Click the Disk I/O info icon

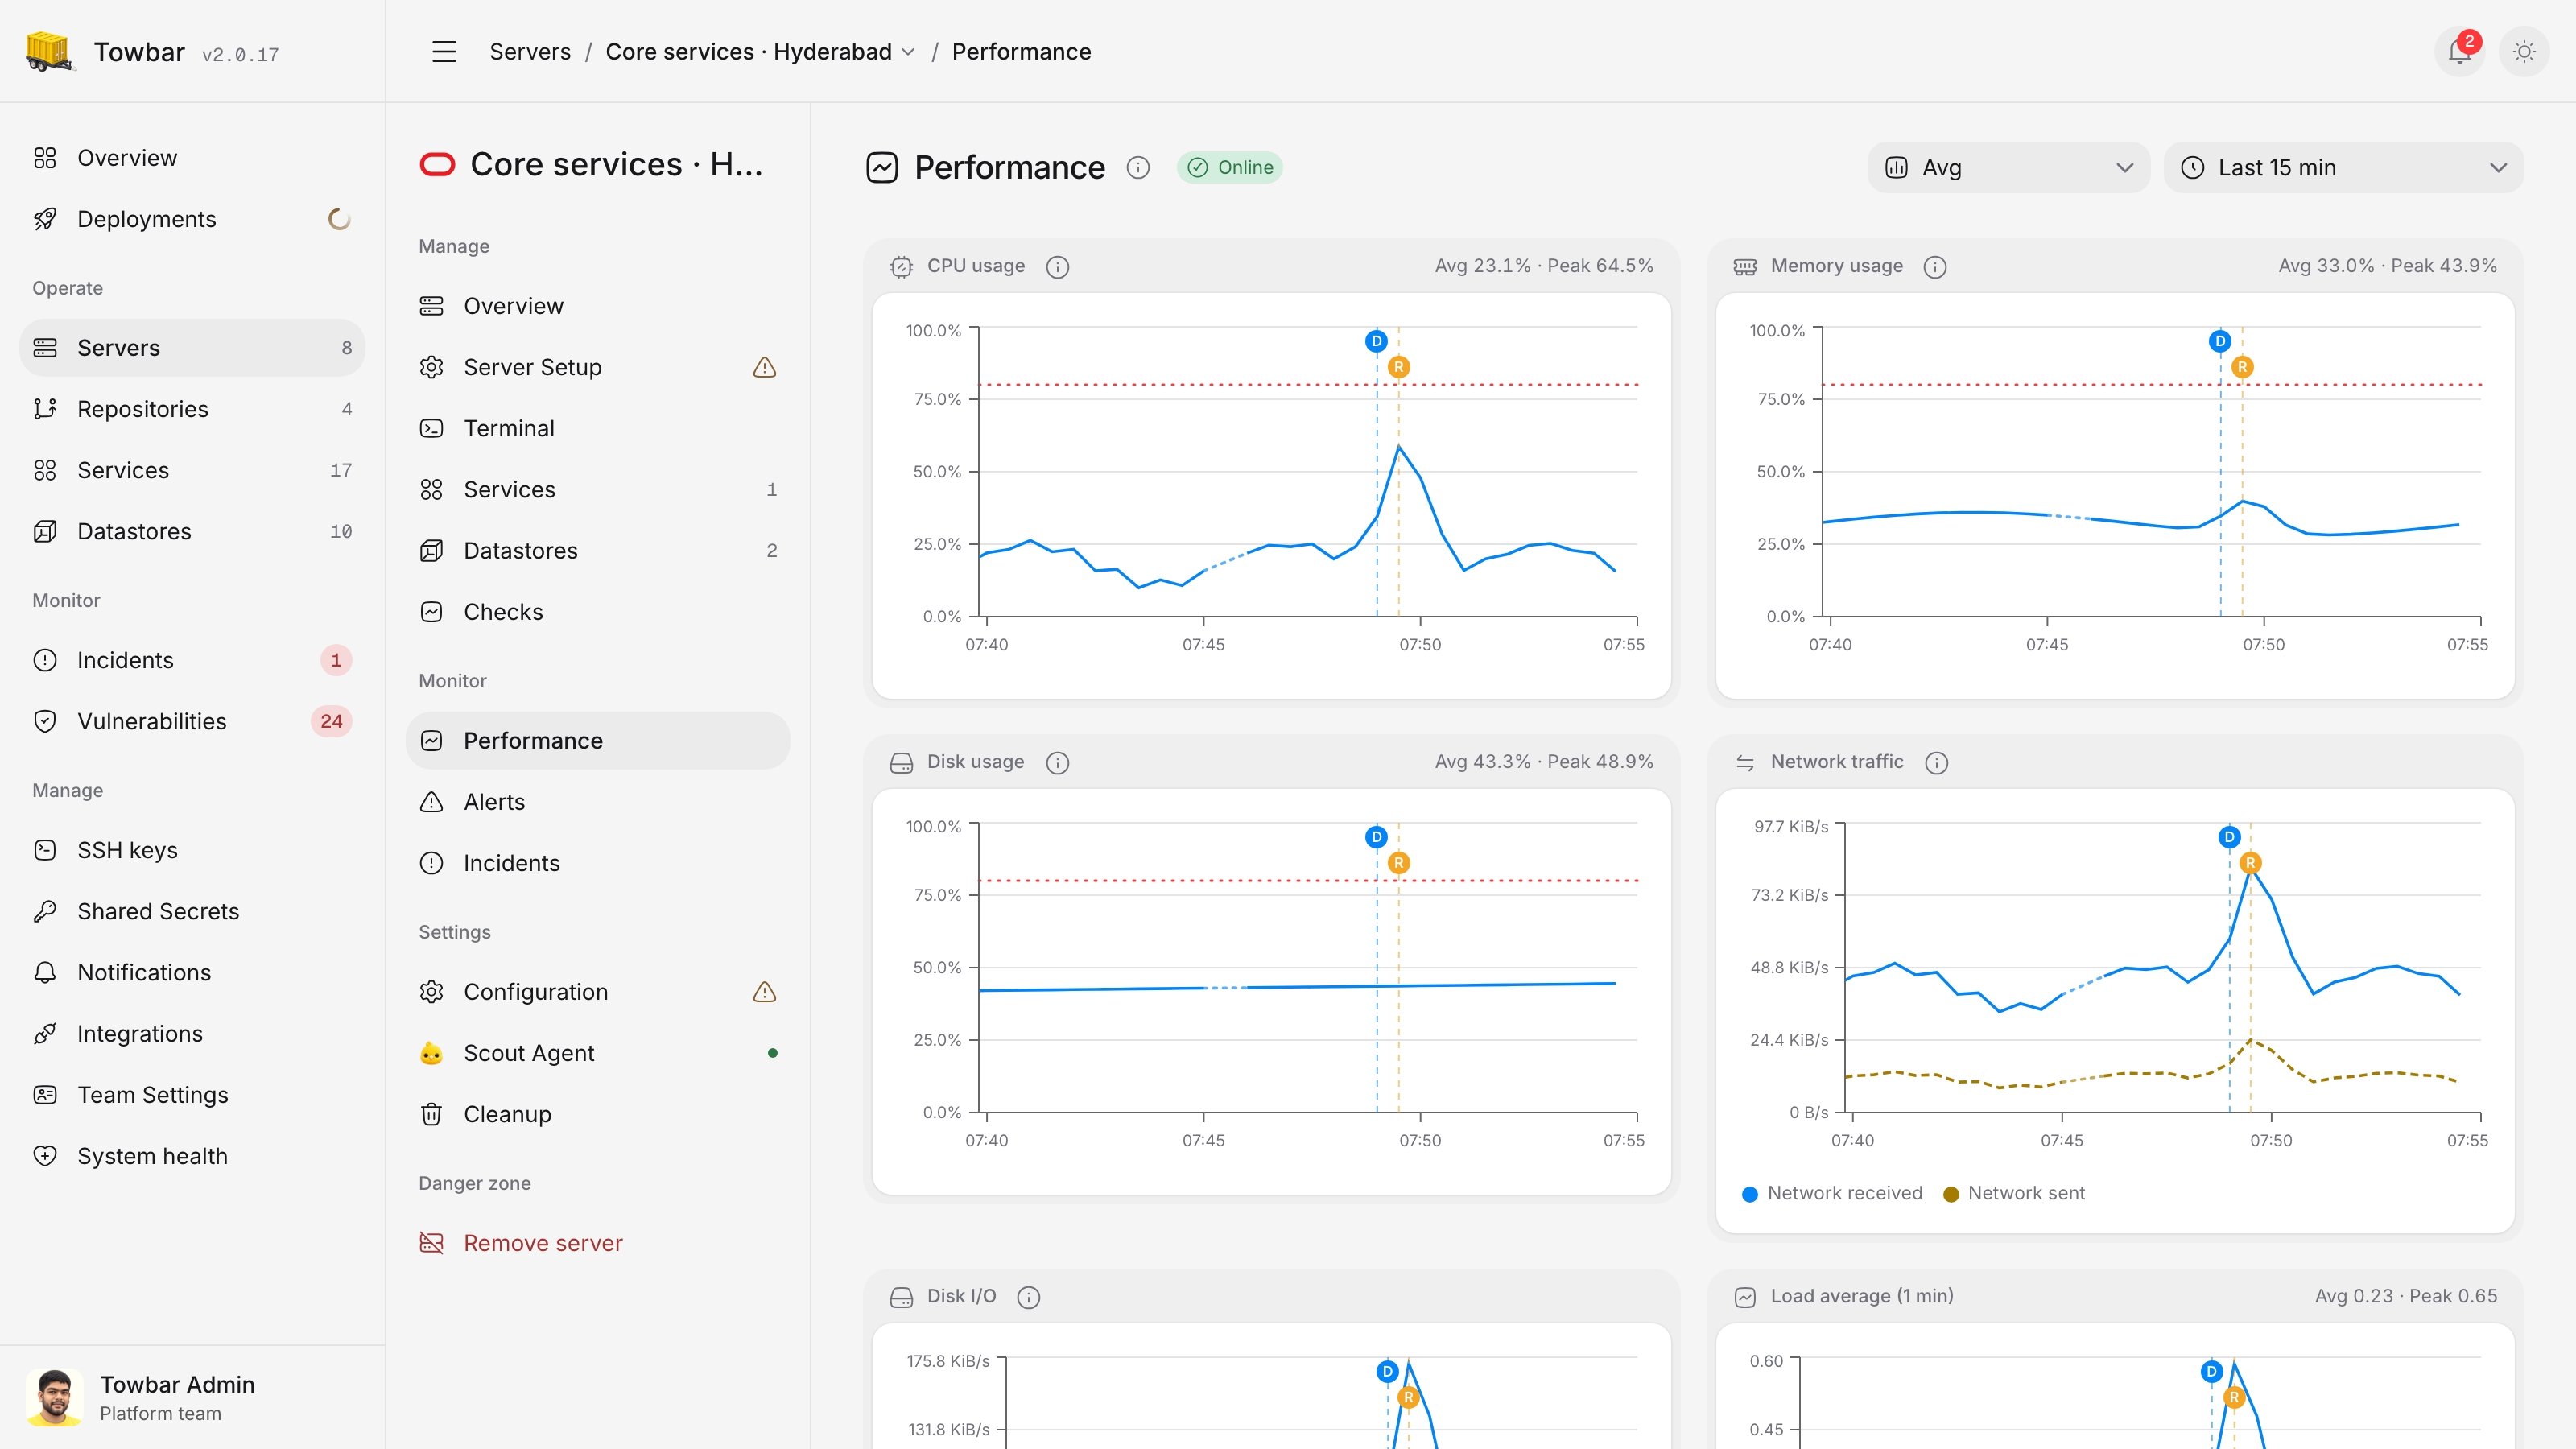[x=1028, y=1298]
